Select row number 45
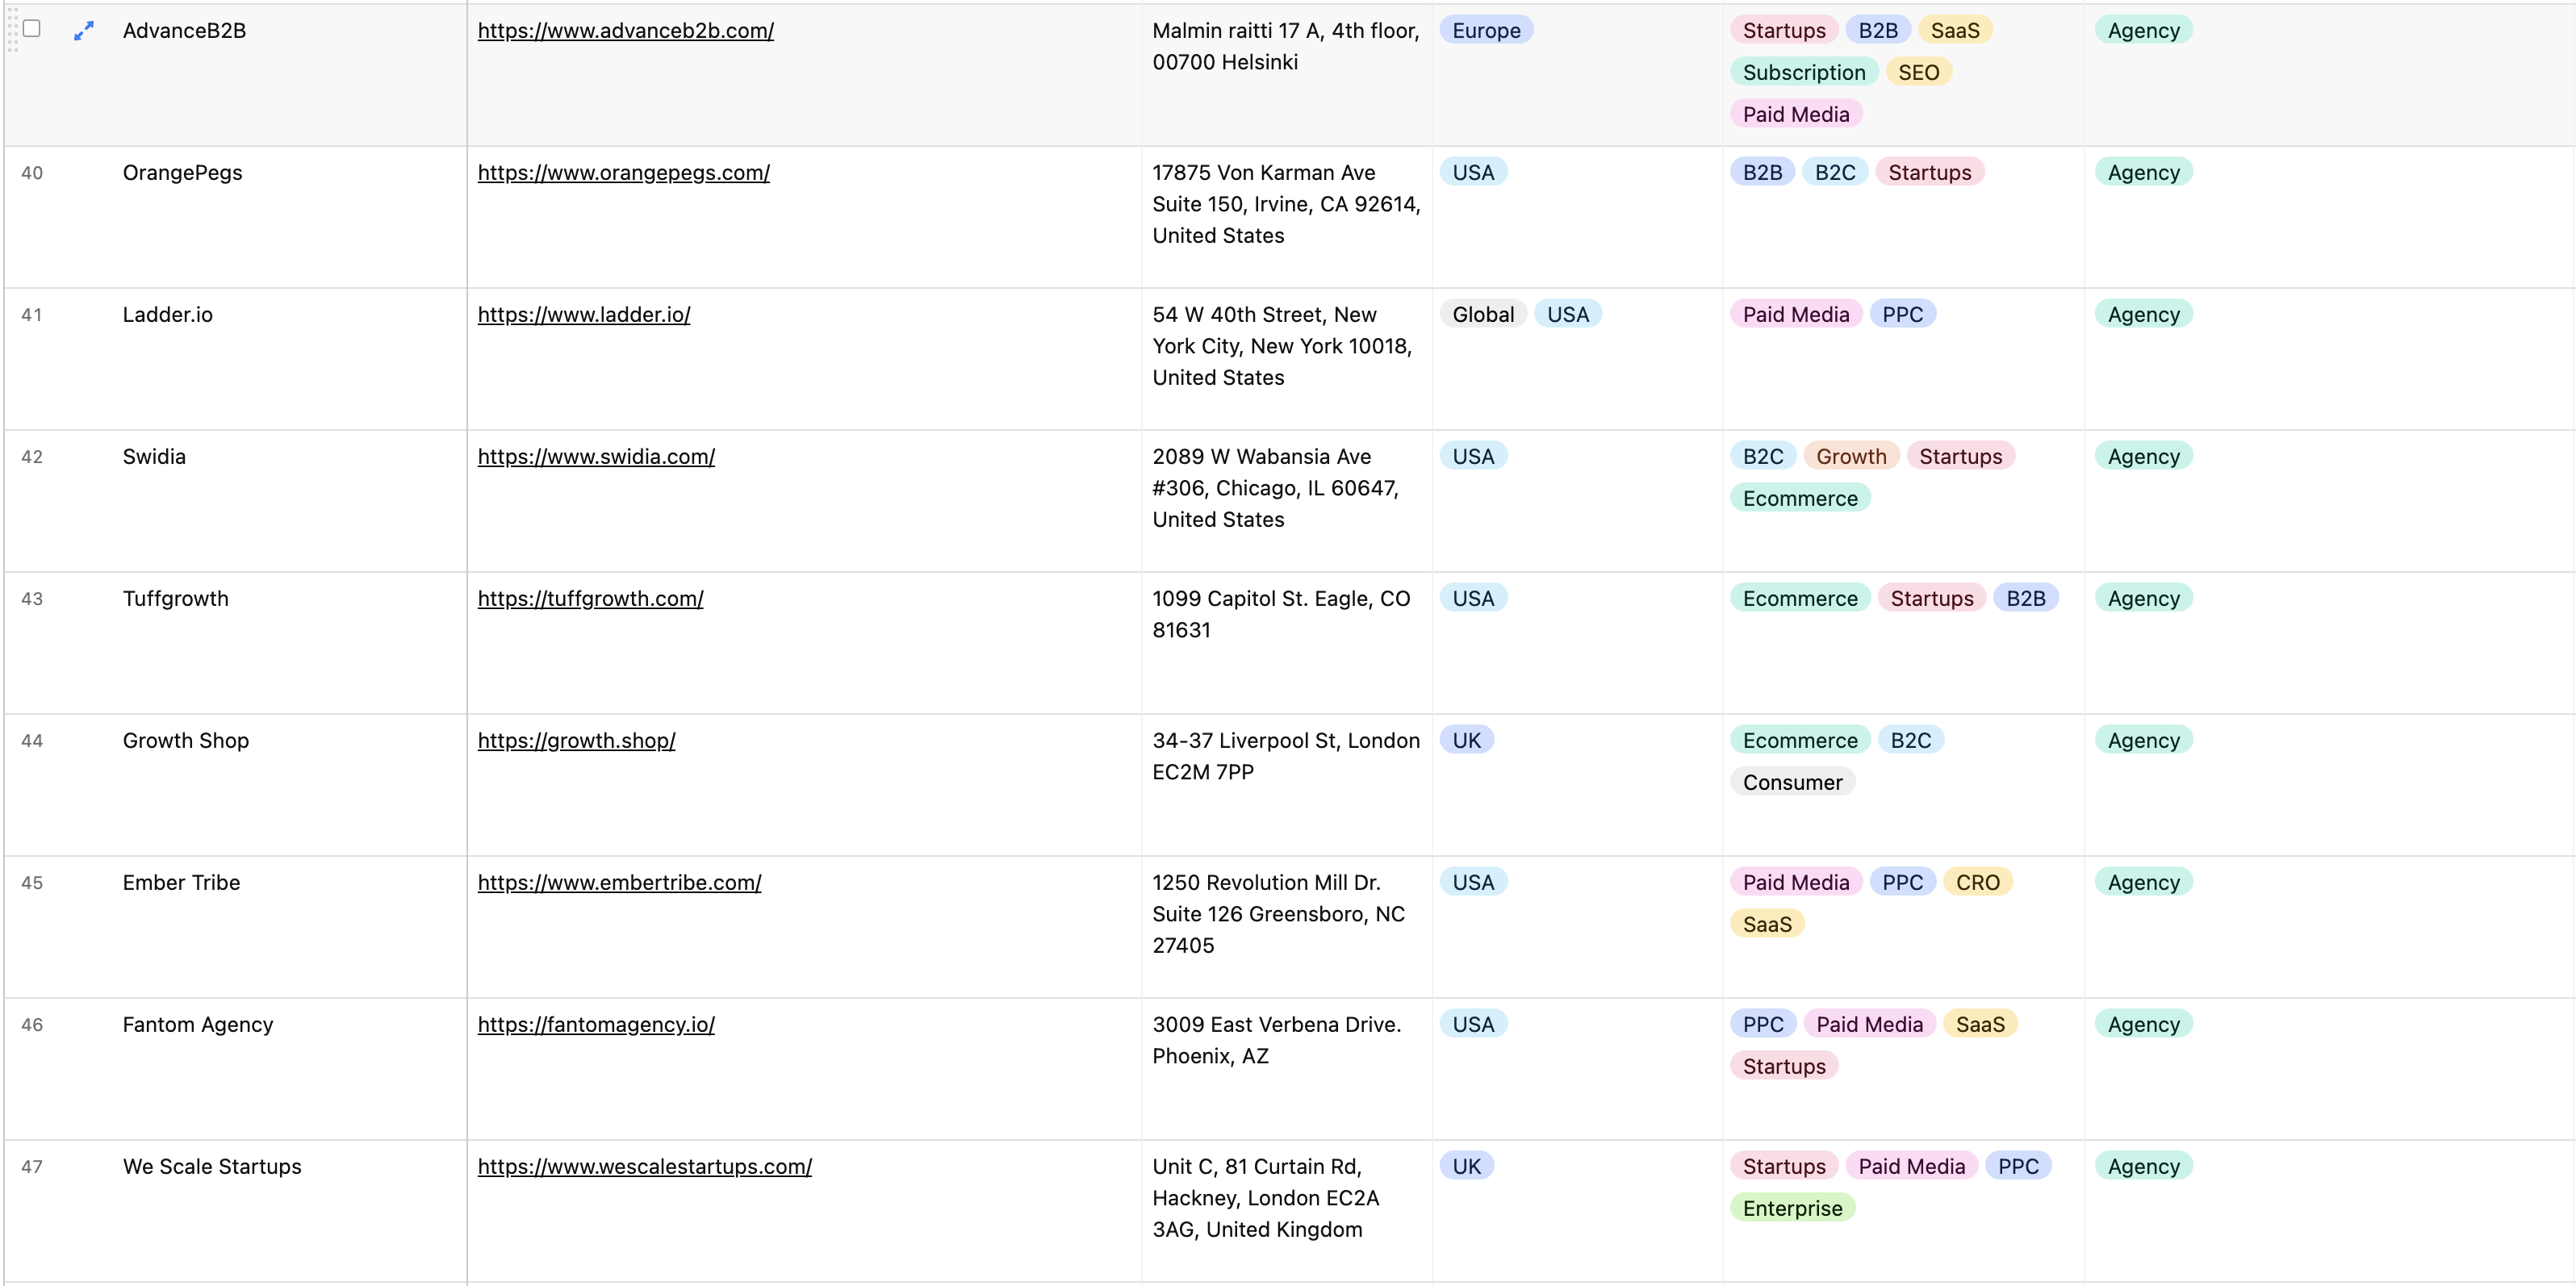 32,882
